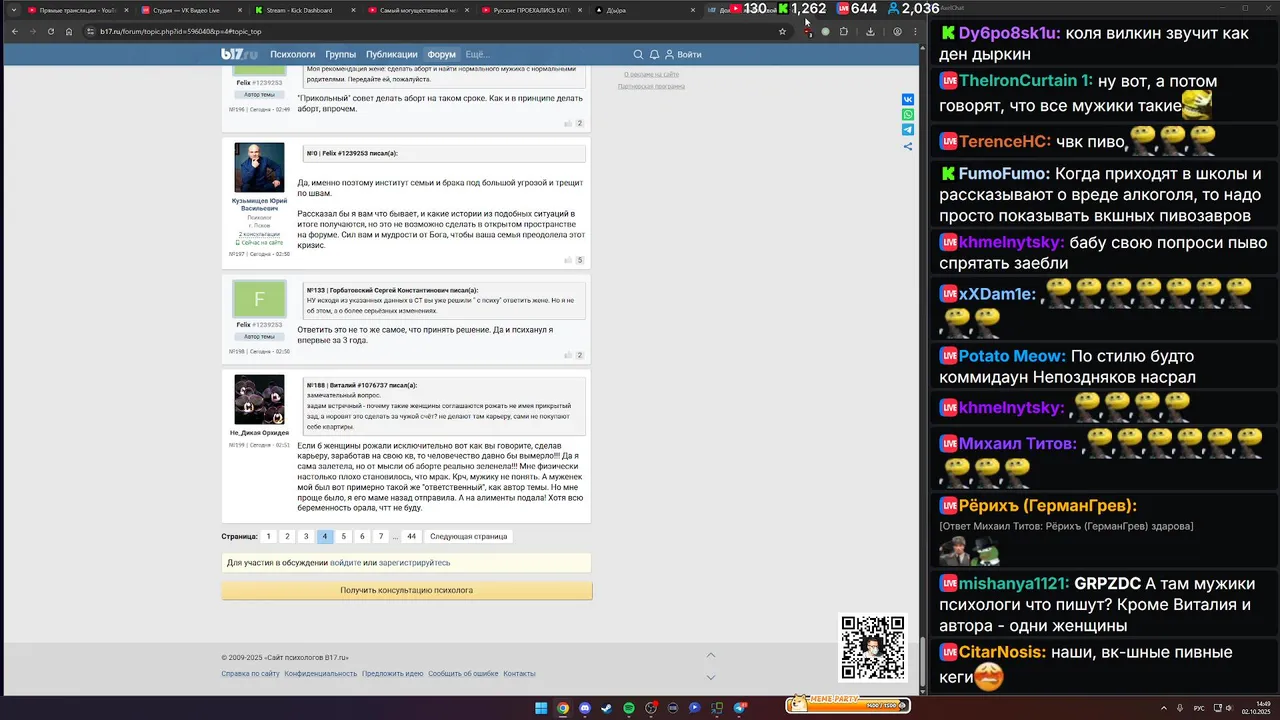Like post №197 thumbs-up count 5

574,260
